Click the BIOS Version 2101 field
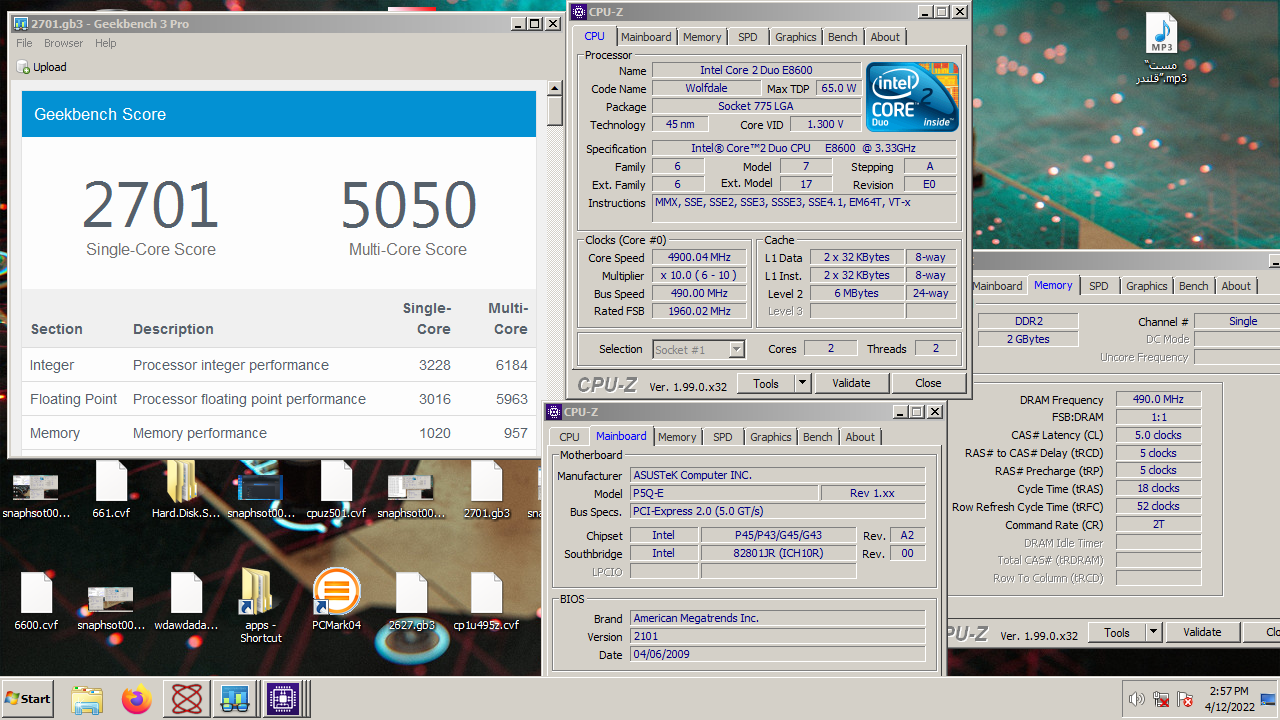Screen dimensions: 1280x720 (777, 636)
